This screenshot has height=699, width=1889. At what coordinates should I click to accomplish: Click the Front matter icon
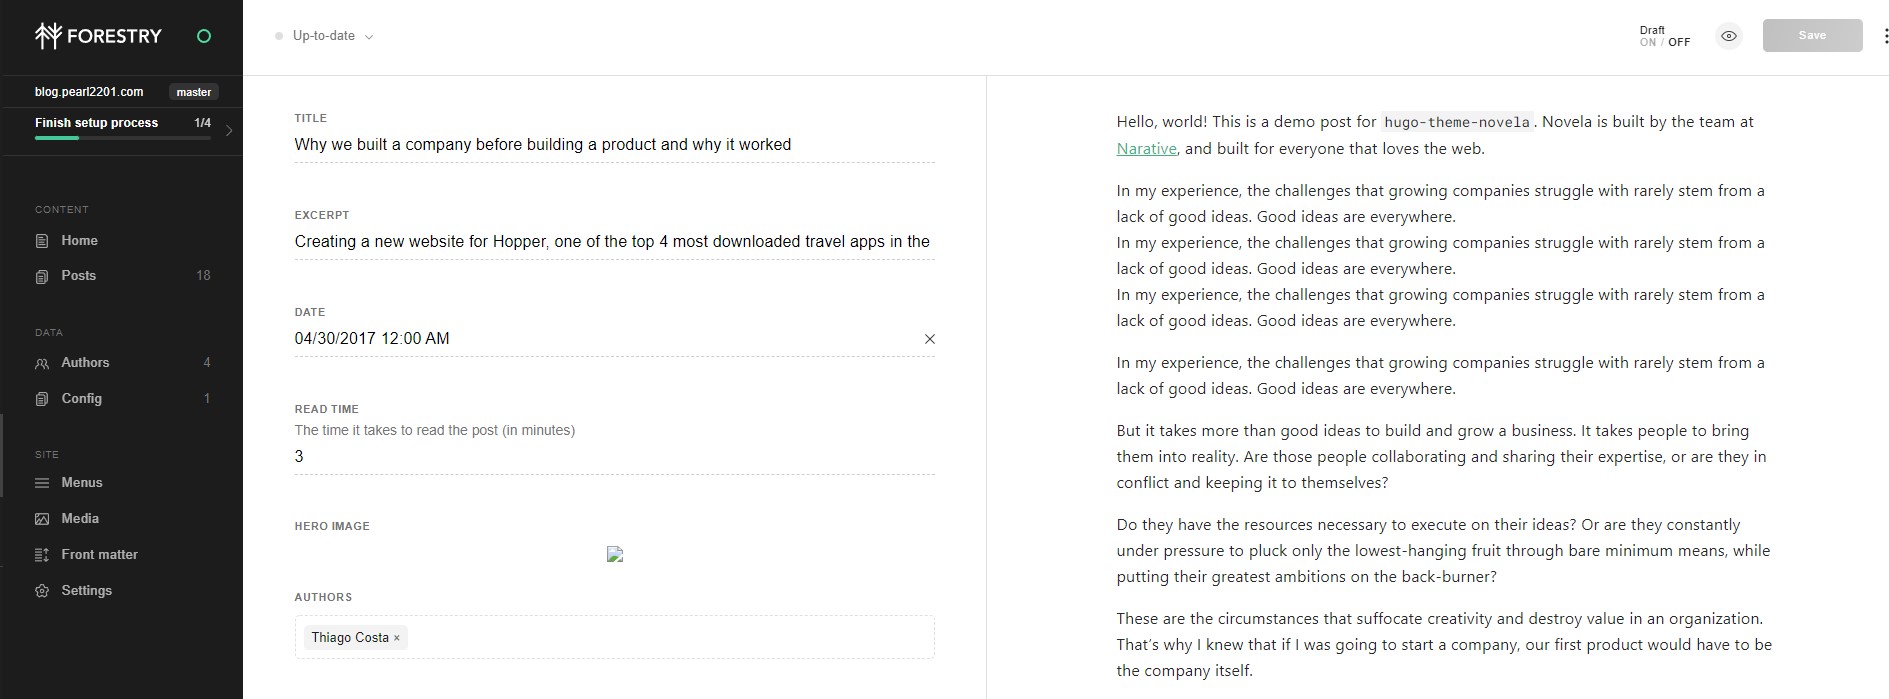(x=42, y=555)
